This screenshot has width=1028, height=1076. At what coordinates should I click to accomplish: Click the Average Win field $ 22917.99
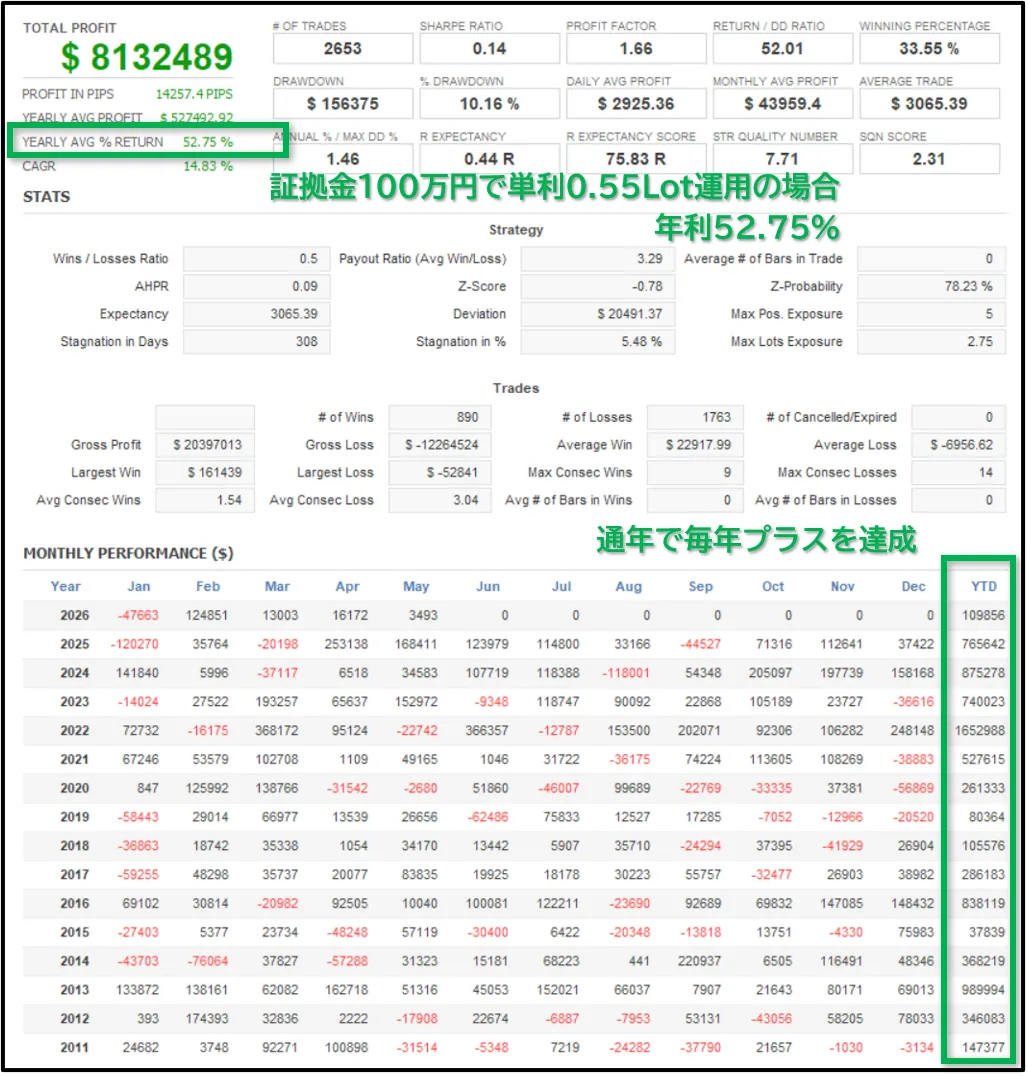coord(695,445)
